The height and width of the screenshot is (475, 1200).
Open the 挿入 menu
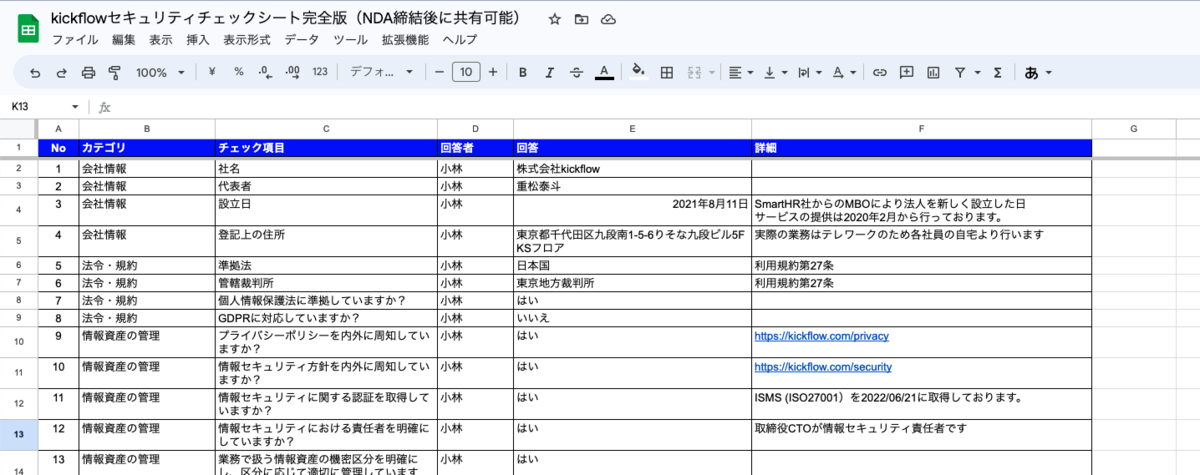coord(198,40)
